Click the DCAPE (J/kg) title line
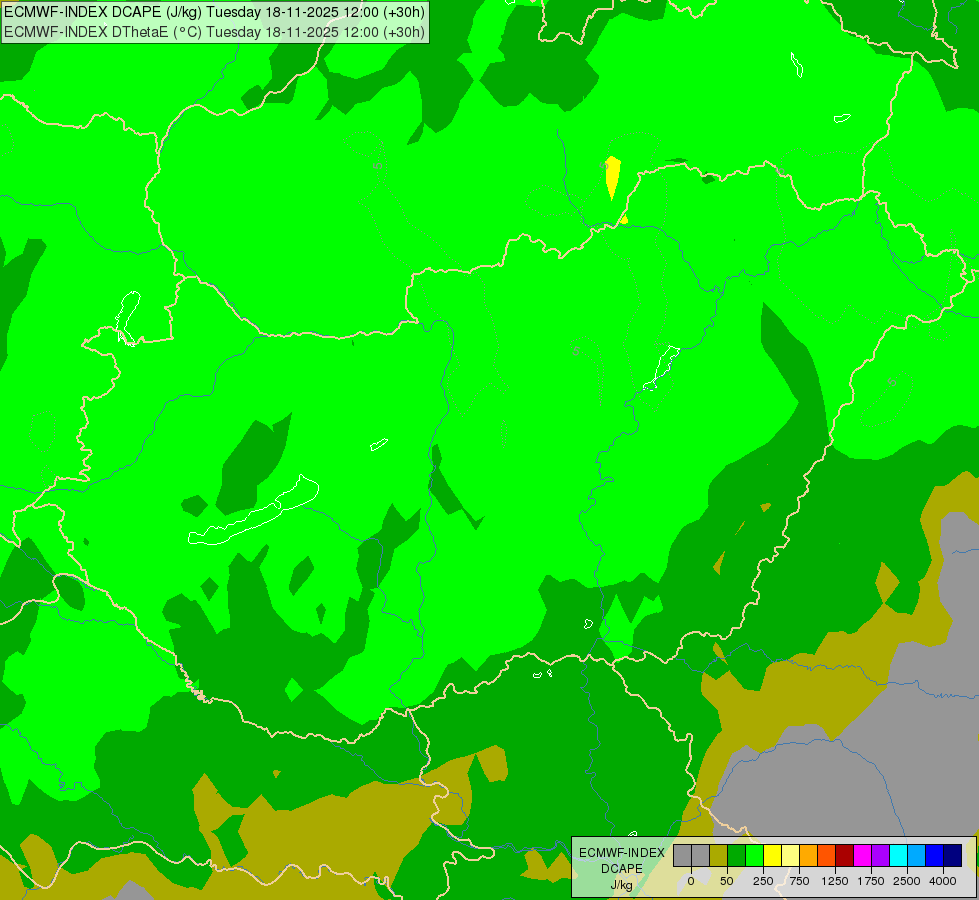Image resolution: width=979 pixels, height=900 pixels. [214, 12]
